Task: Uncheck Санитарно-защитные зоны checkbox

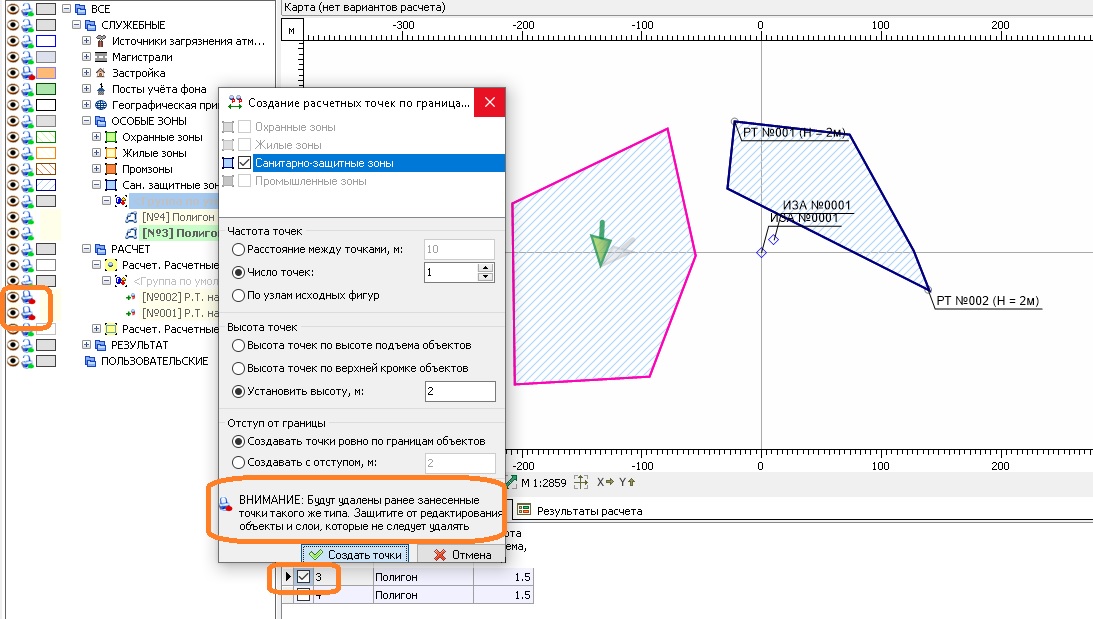Action: pyautogui.click(x=244, y=163)
